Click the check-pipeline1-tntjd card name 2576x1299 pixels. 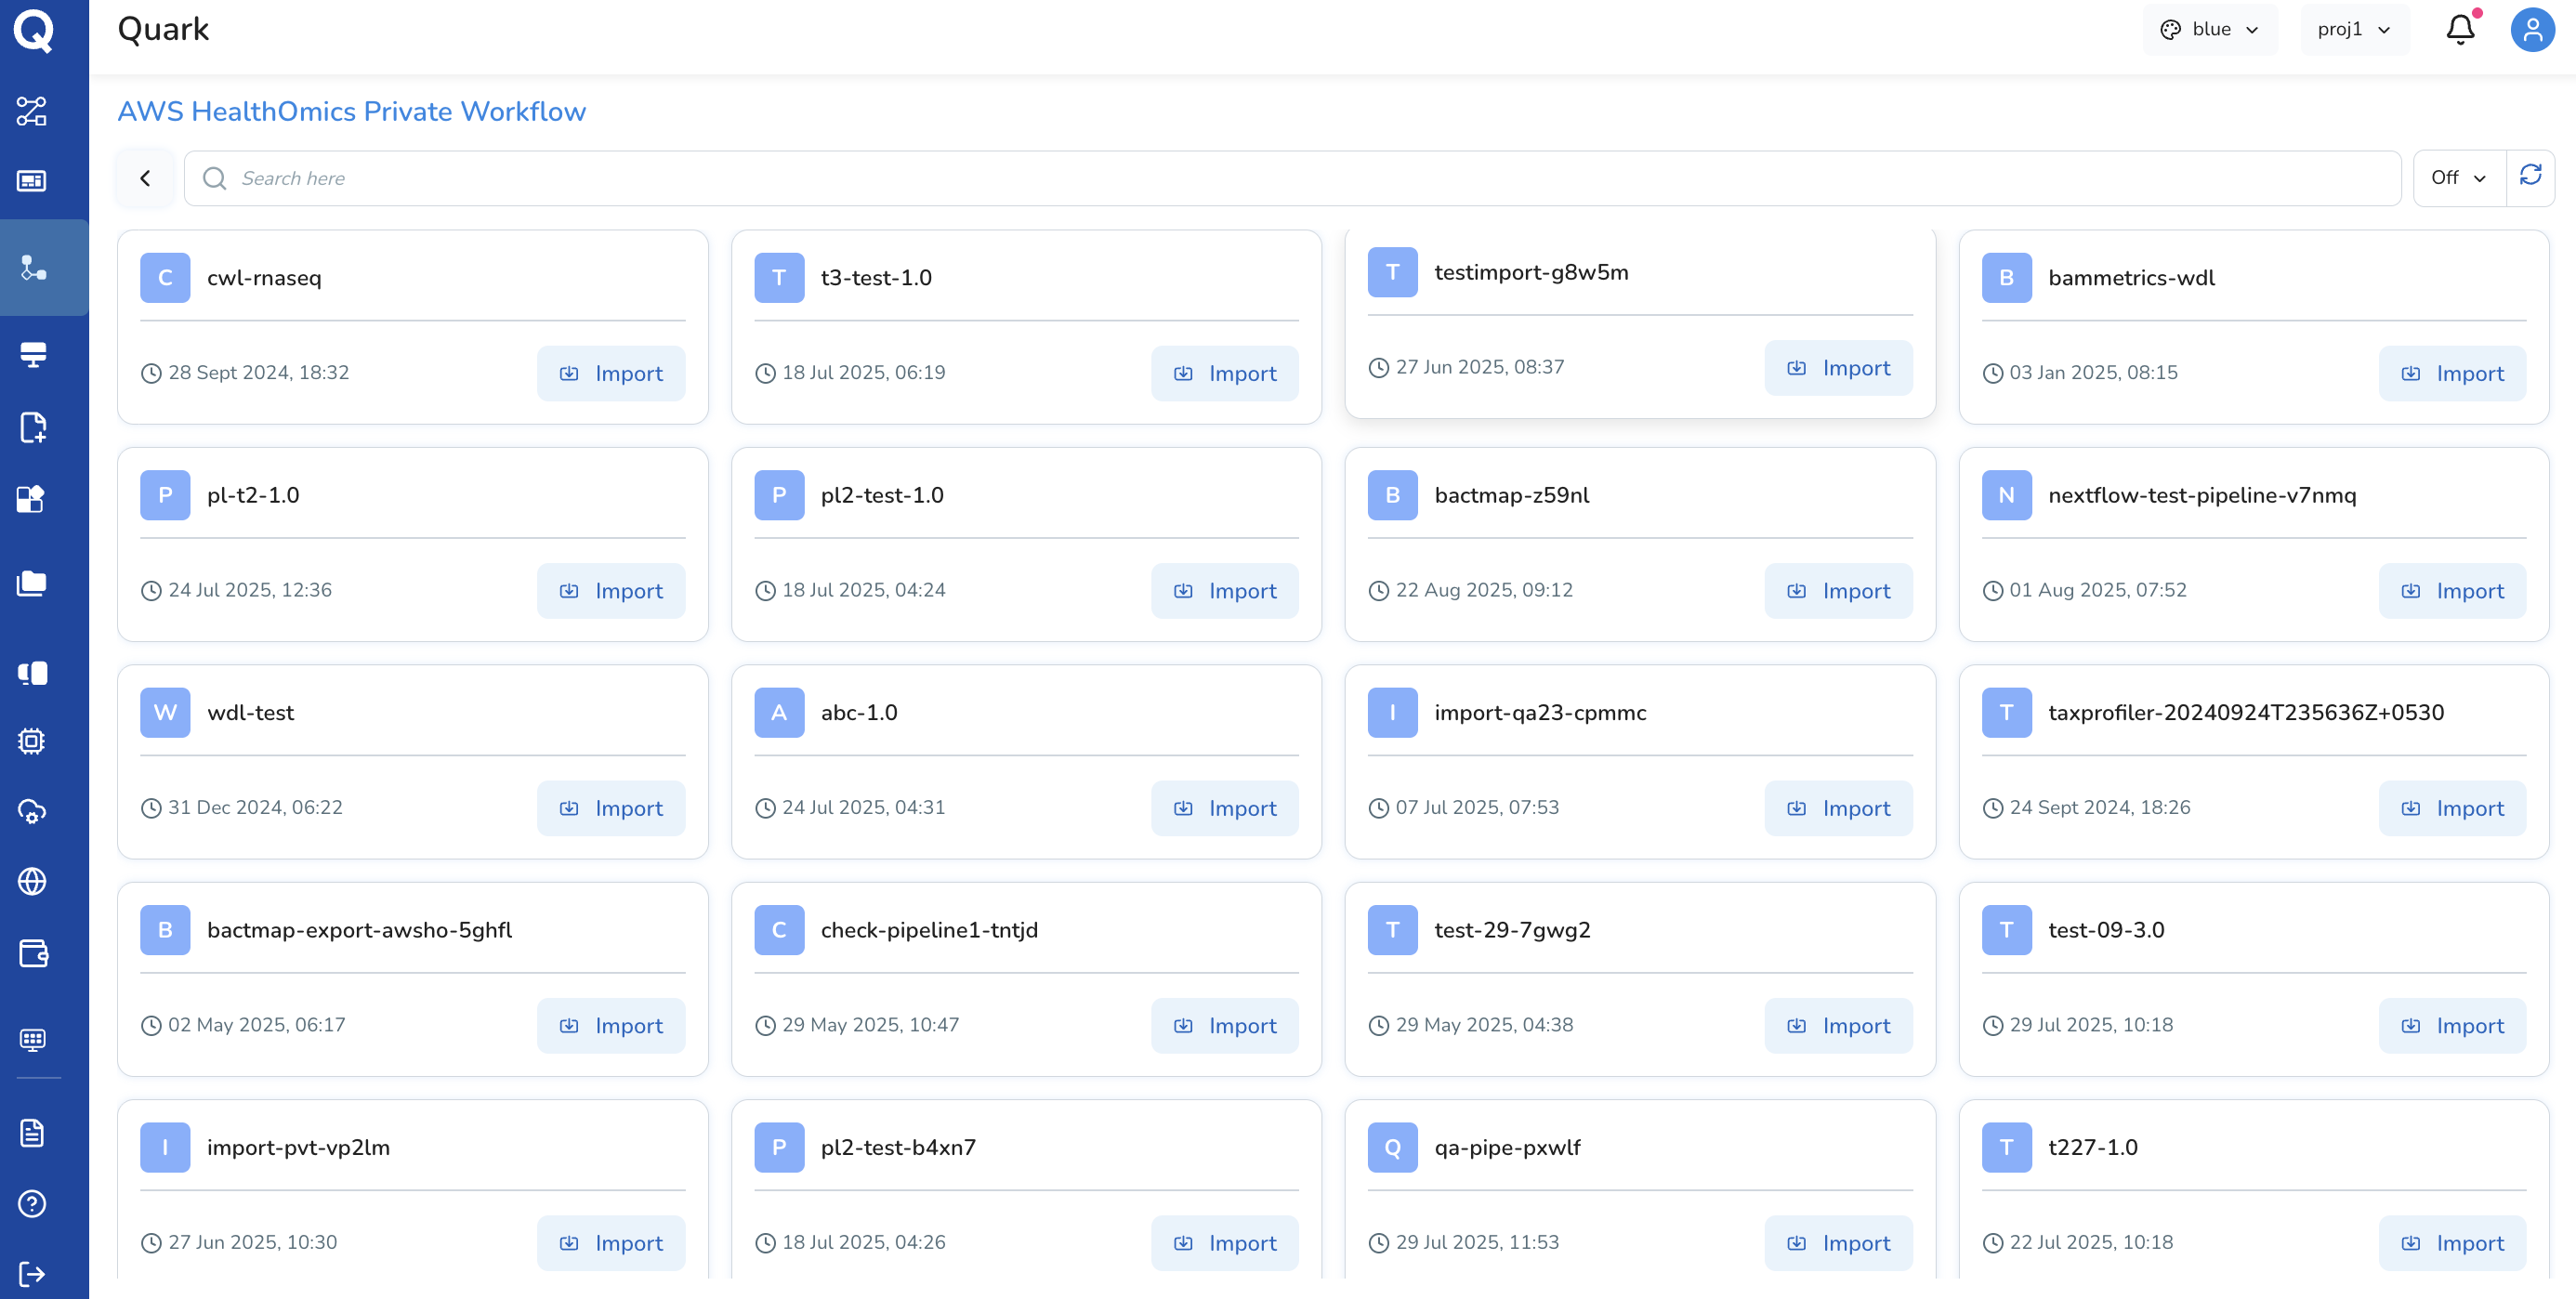coord(929,930)
